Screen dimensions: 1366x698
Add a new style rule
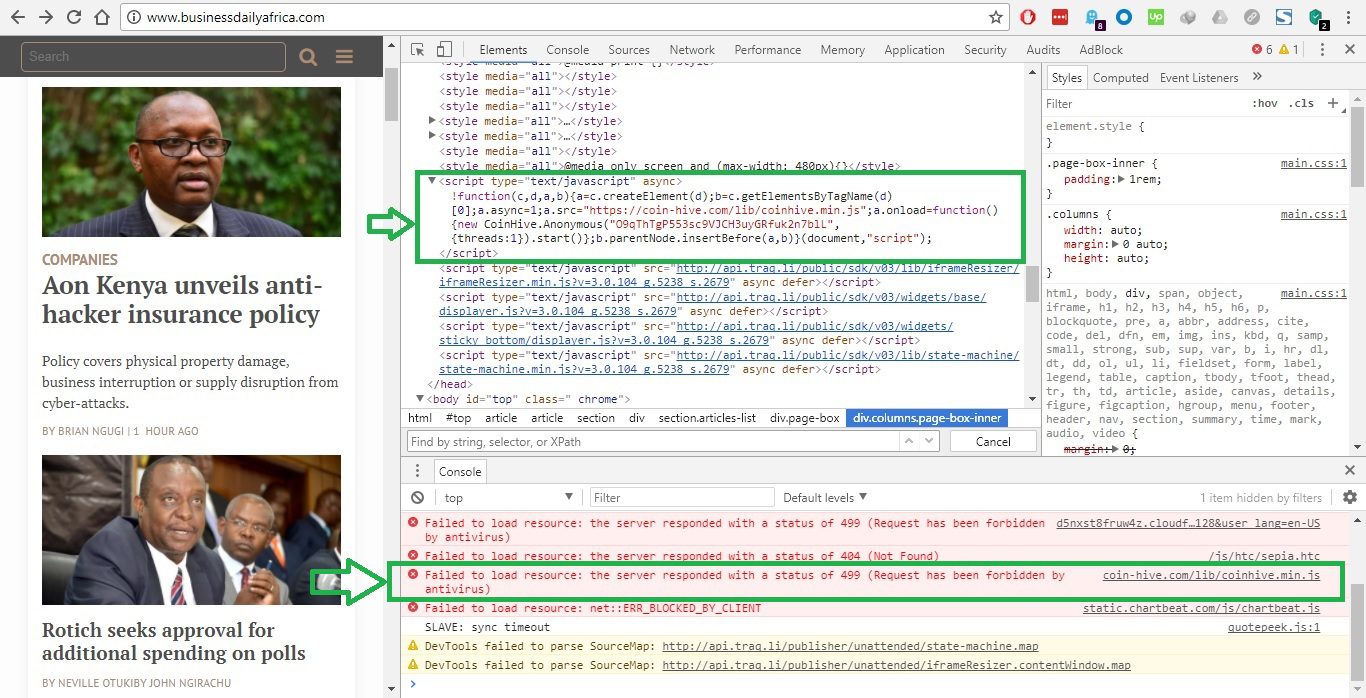[x=1332, y=103]
